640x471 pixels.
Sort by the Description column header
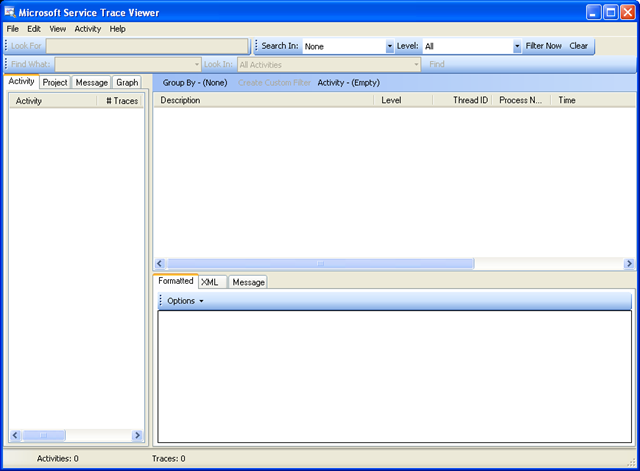[x=264, y=100]
